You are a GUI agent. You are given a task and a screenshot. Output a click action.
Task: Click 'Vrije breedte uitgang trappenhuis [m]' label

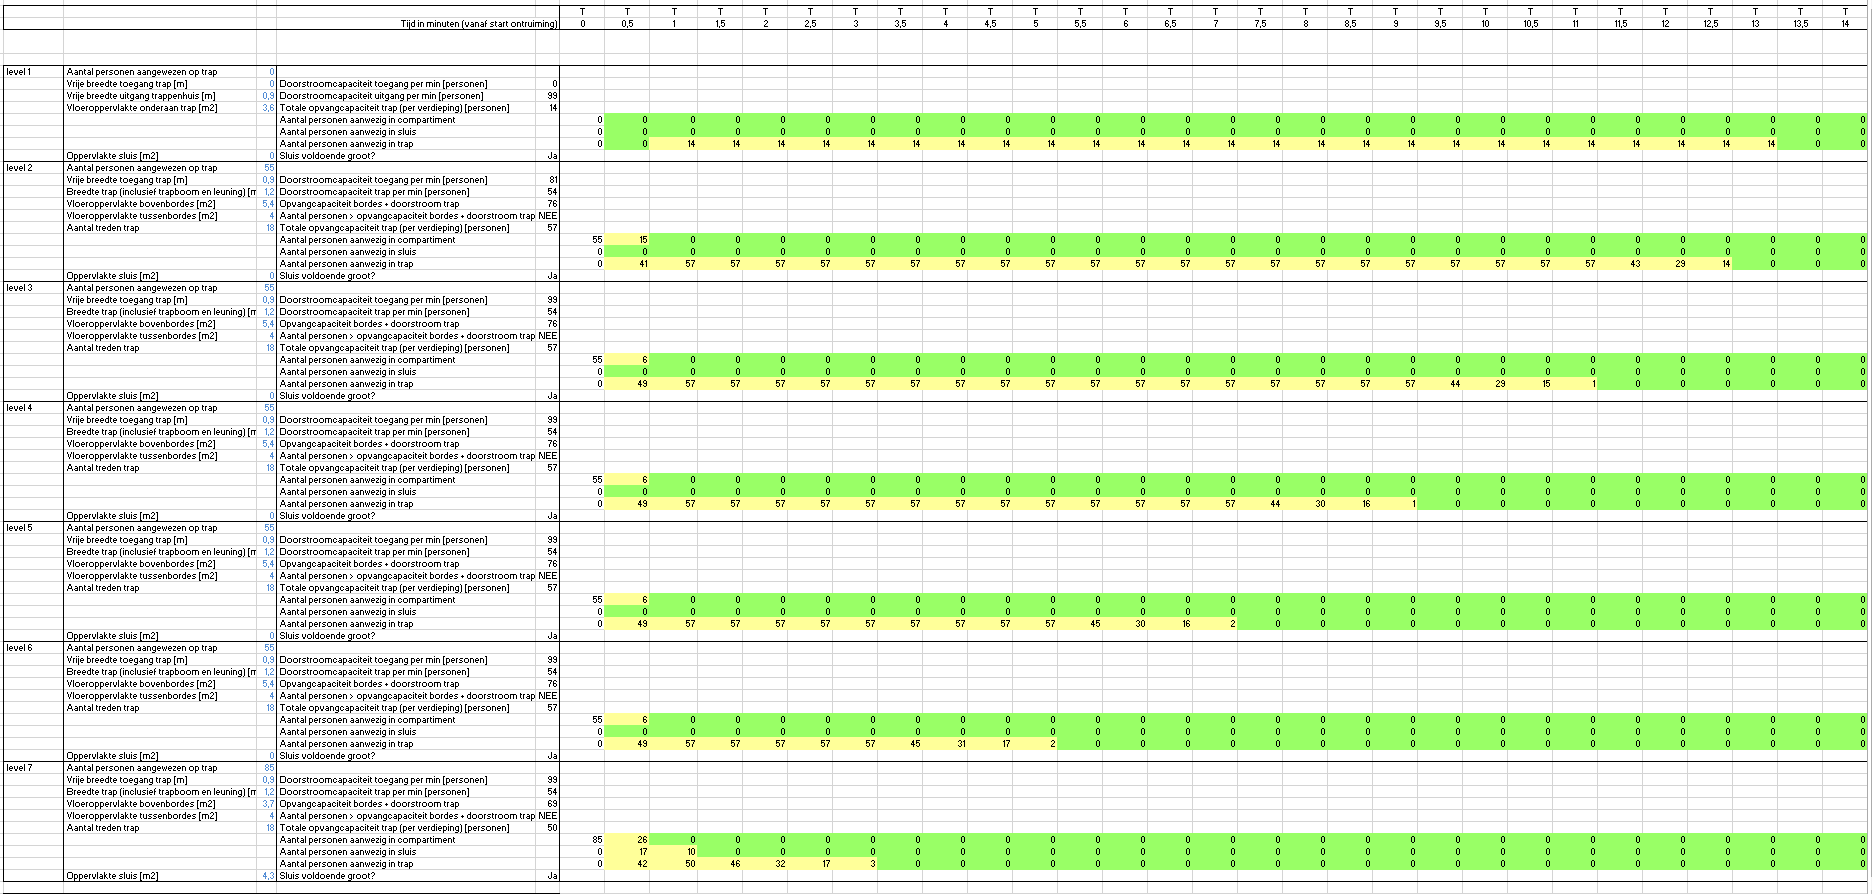point(141,96)
